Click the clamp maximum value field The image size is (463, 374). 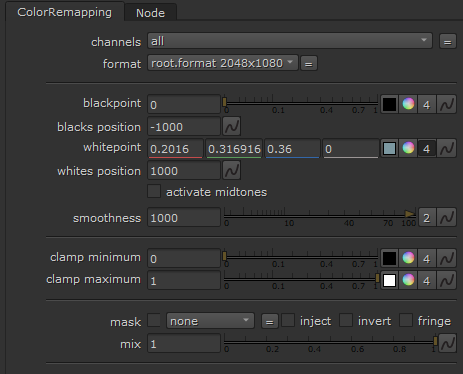[x=184, y=280]
